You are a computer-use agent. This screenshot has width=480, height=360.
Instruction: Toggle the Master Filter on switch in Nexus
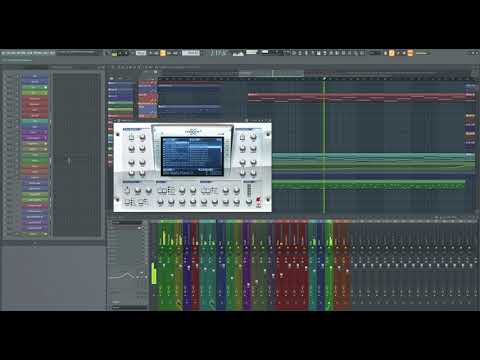[x=127, y=190]
